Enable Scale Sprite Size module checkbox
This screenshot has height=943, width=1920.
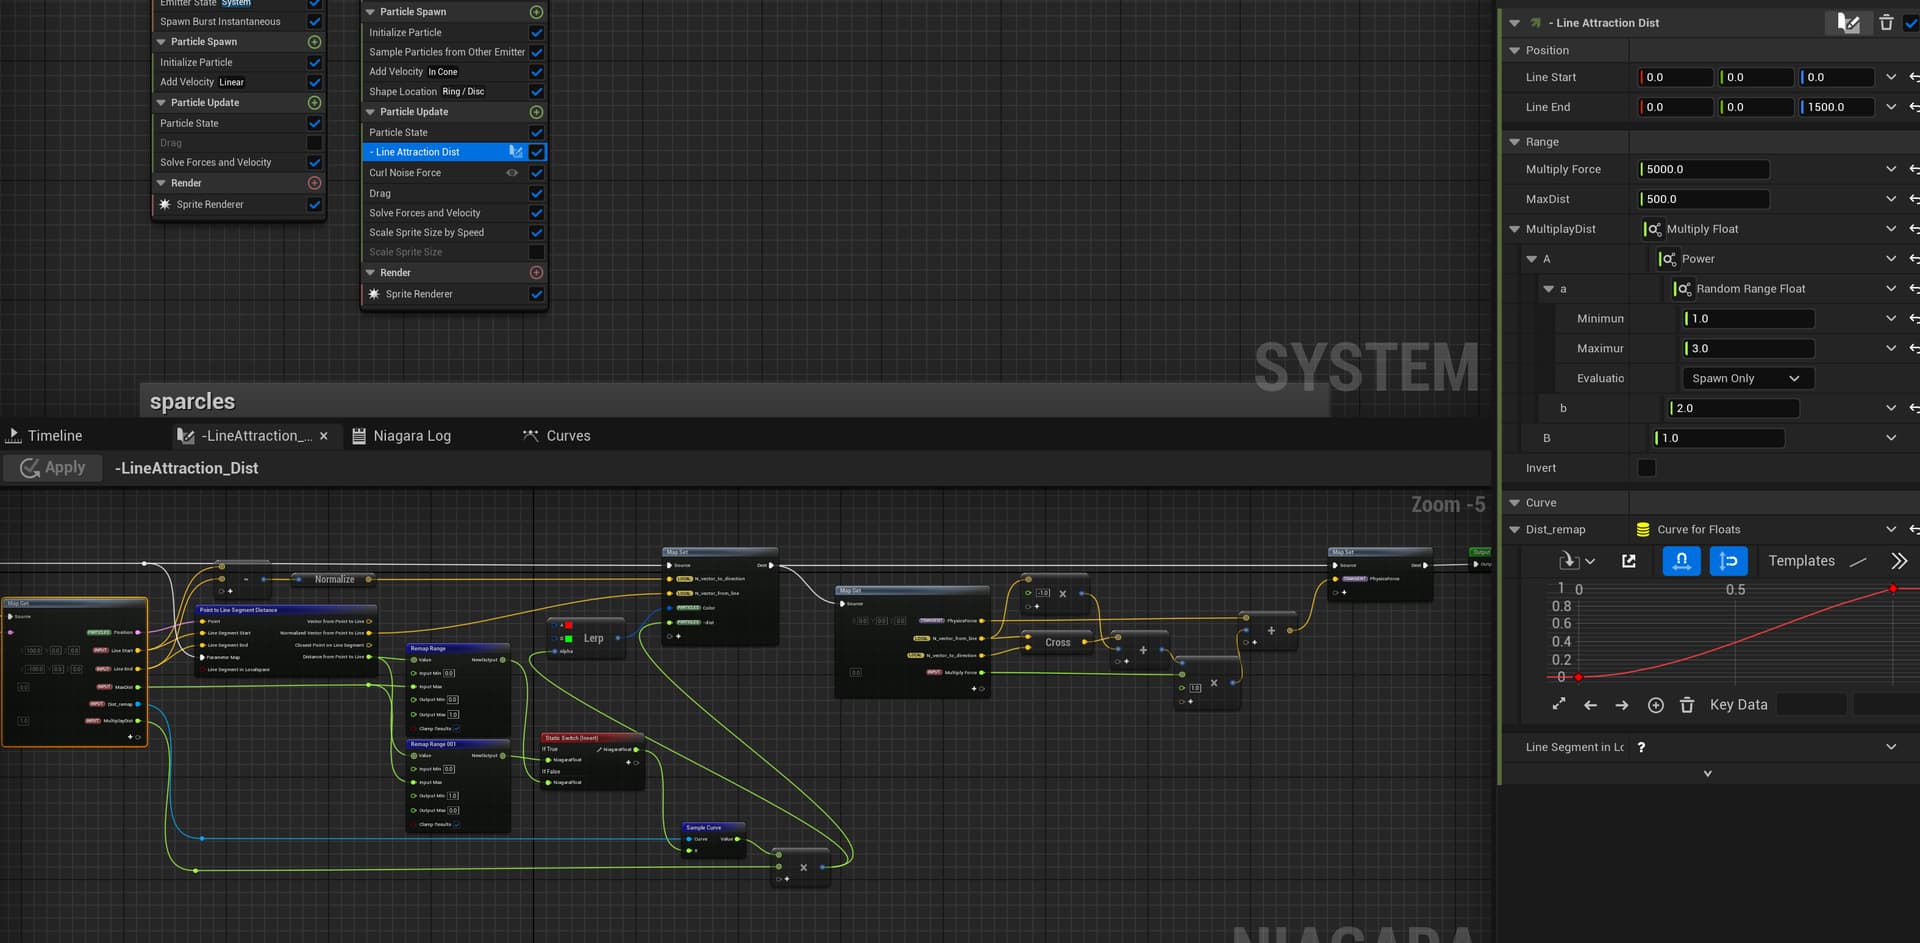536,252
